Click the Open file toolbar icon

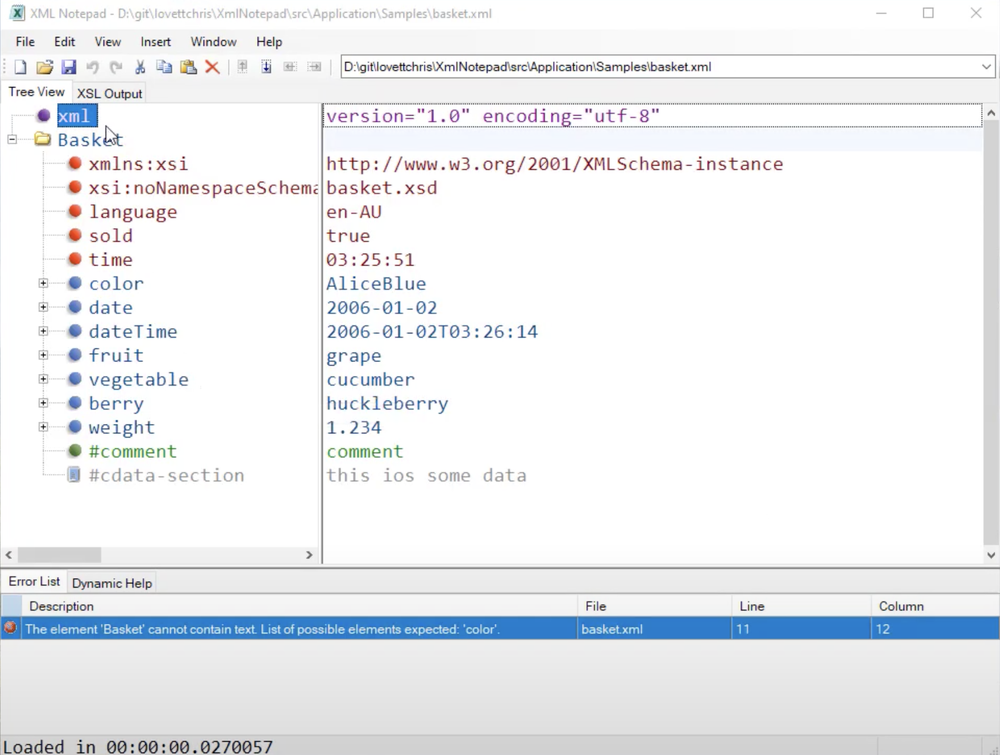click(44, 66)
